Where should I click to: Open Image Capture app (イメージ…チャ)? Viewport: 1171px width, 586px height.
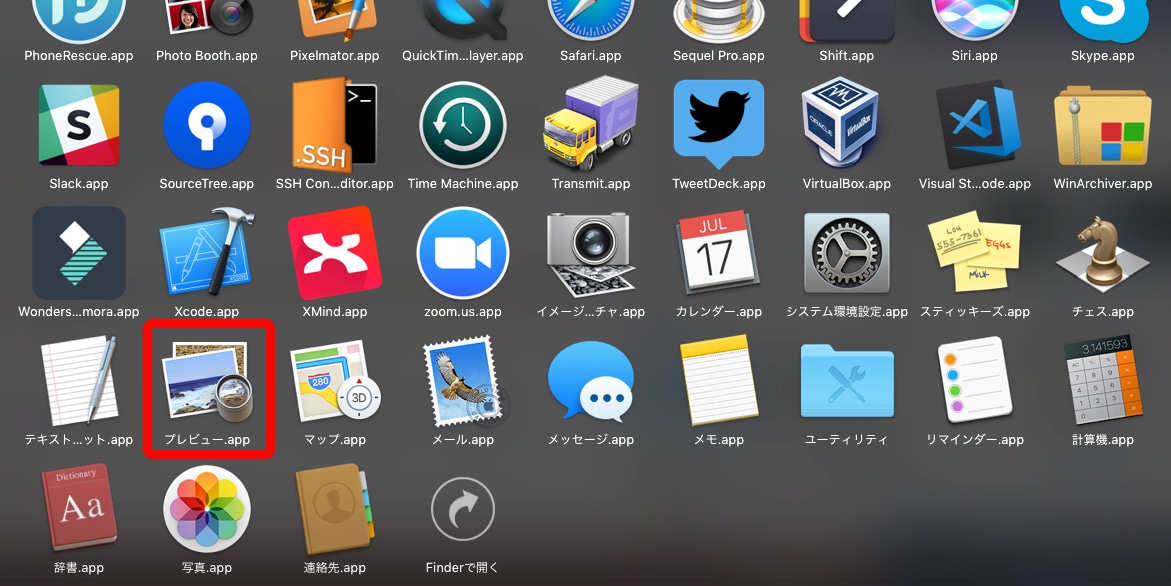[591, 253]
